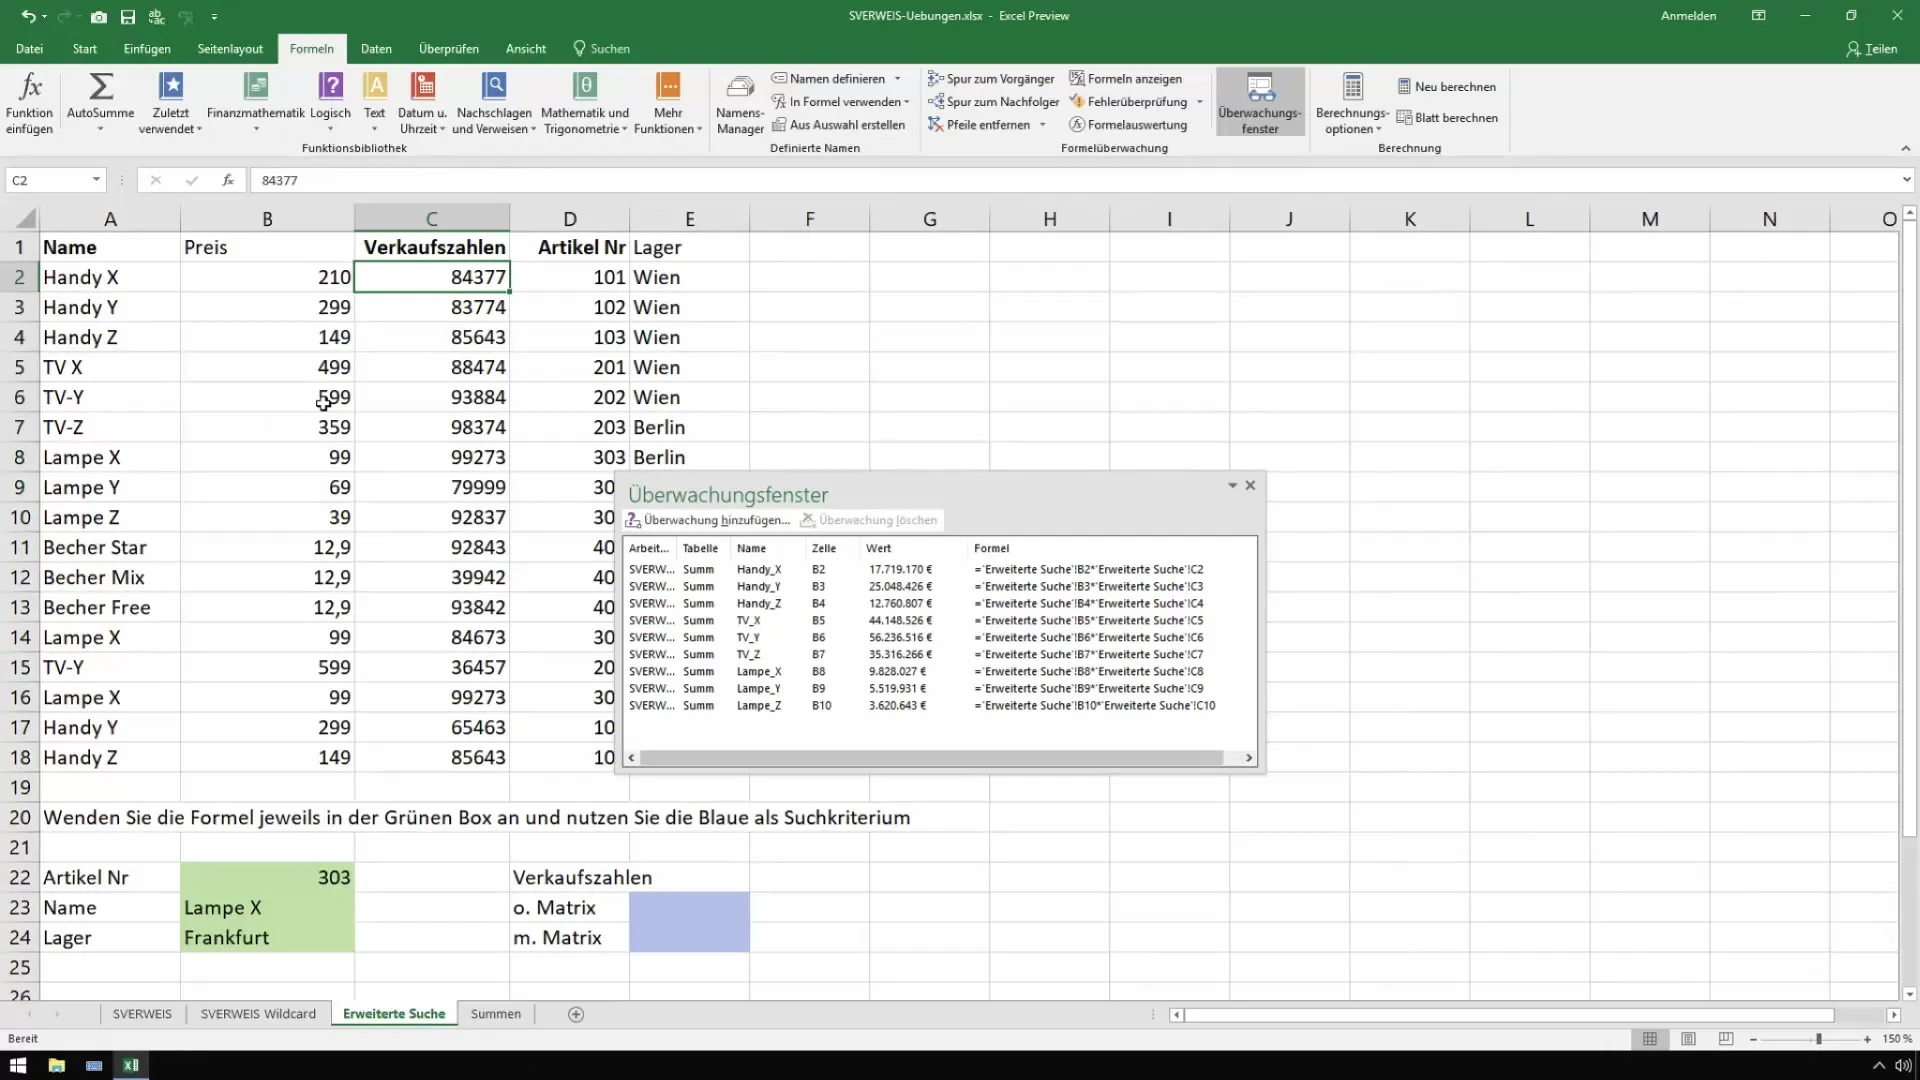1920x1080 pixels.
Task: Click the Undo arrow
Action: (x=28, y=17)
